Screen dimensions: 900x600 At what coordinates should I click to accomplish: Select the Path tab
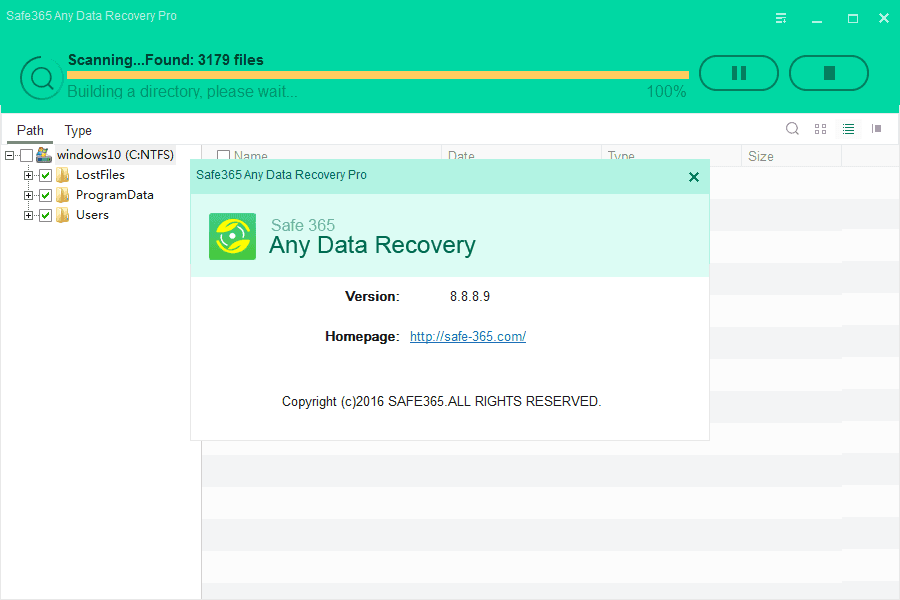coord(30,130)
